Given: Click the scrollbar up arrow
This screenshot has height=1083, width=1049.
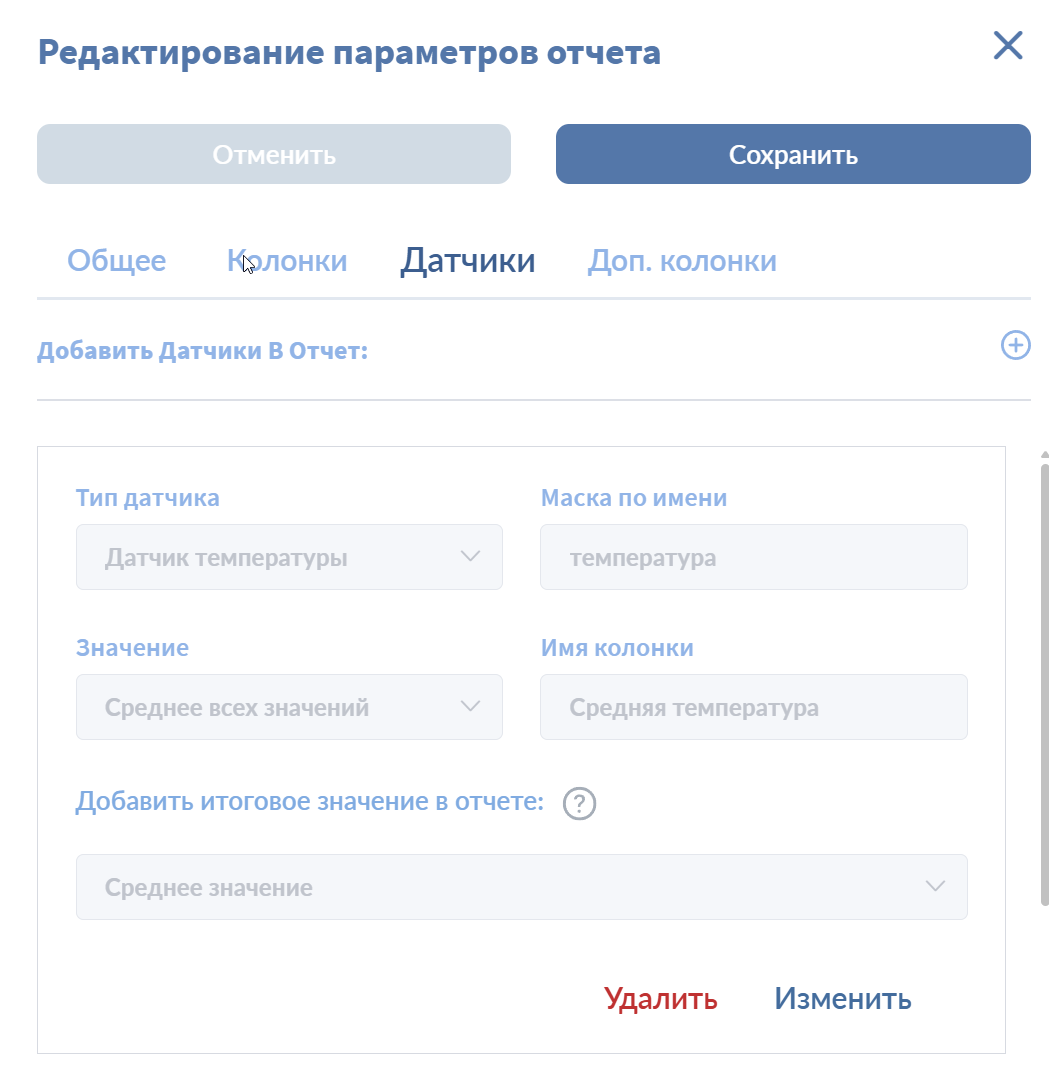Looking at the screenshot, I should pos(1043,455).
